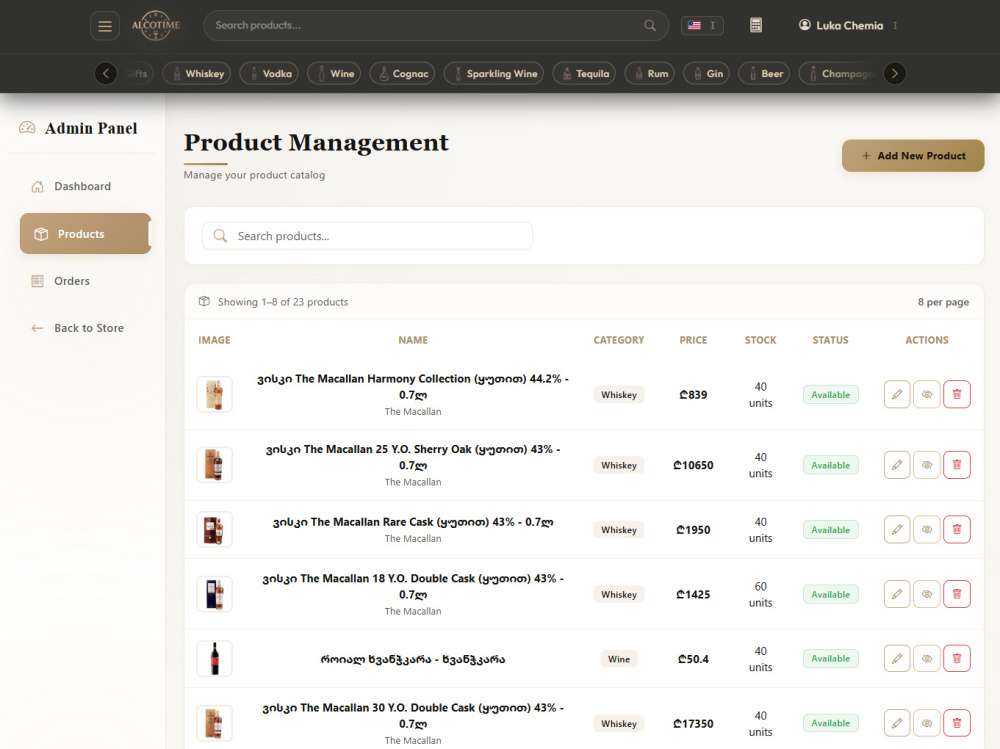Select the Gin category chip
The image size is (1000, 749).
(707, 73)
